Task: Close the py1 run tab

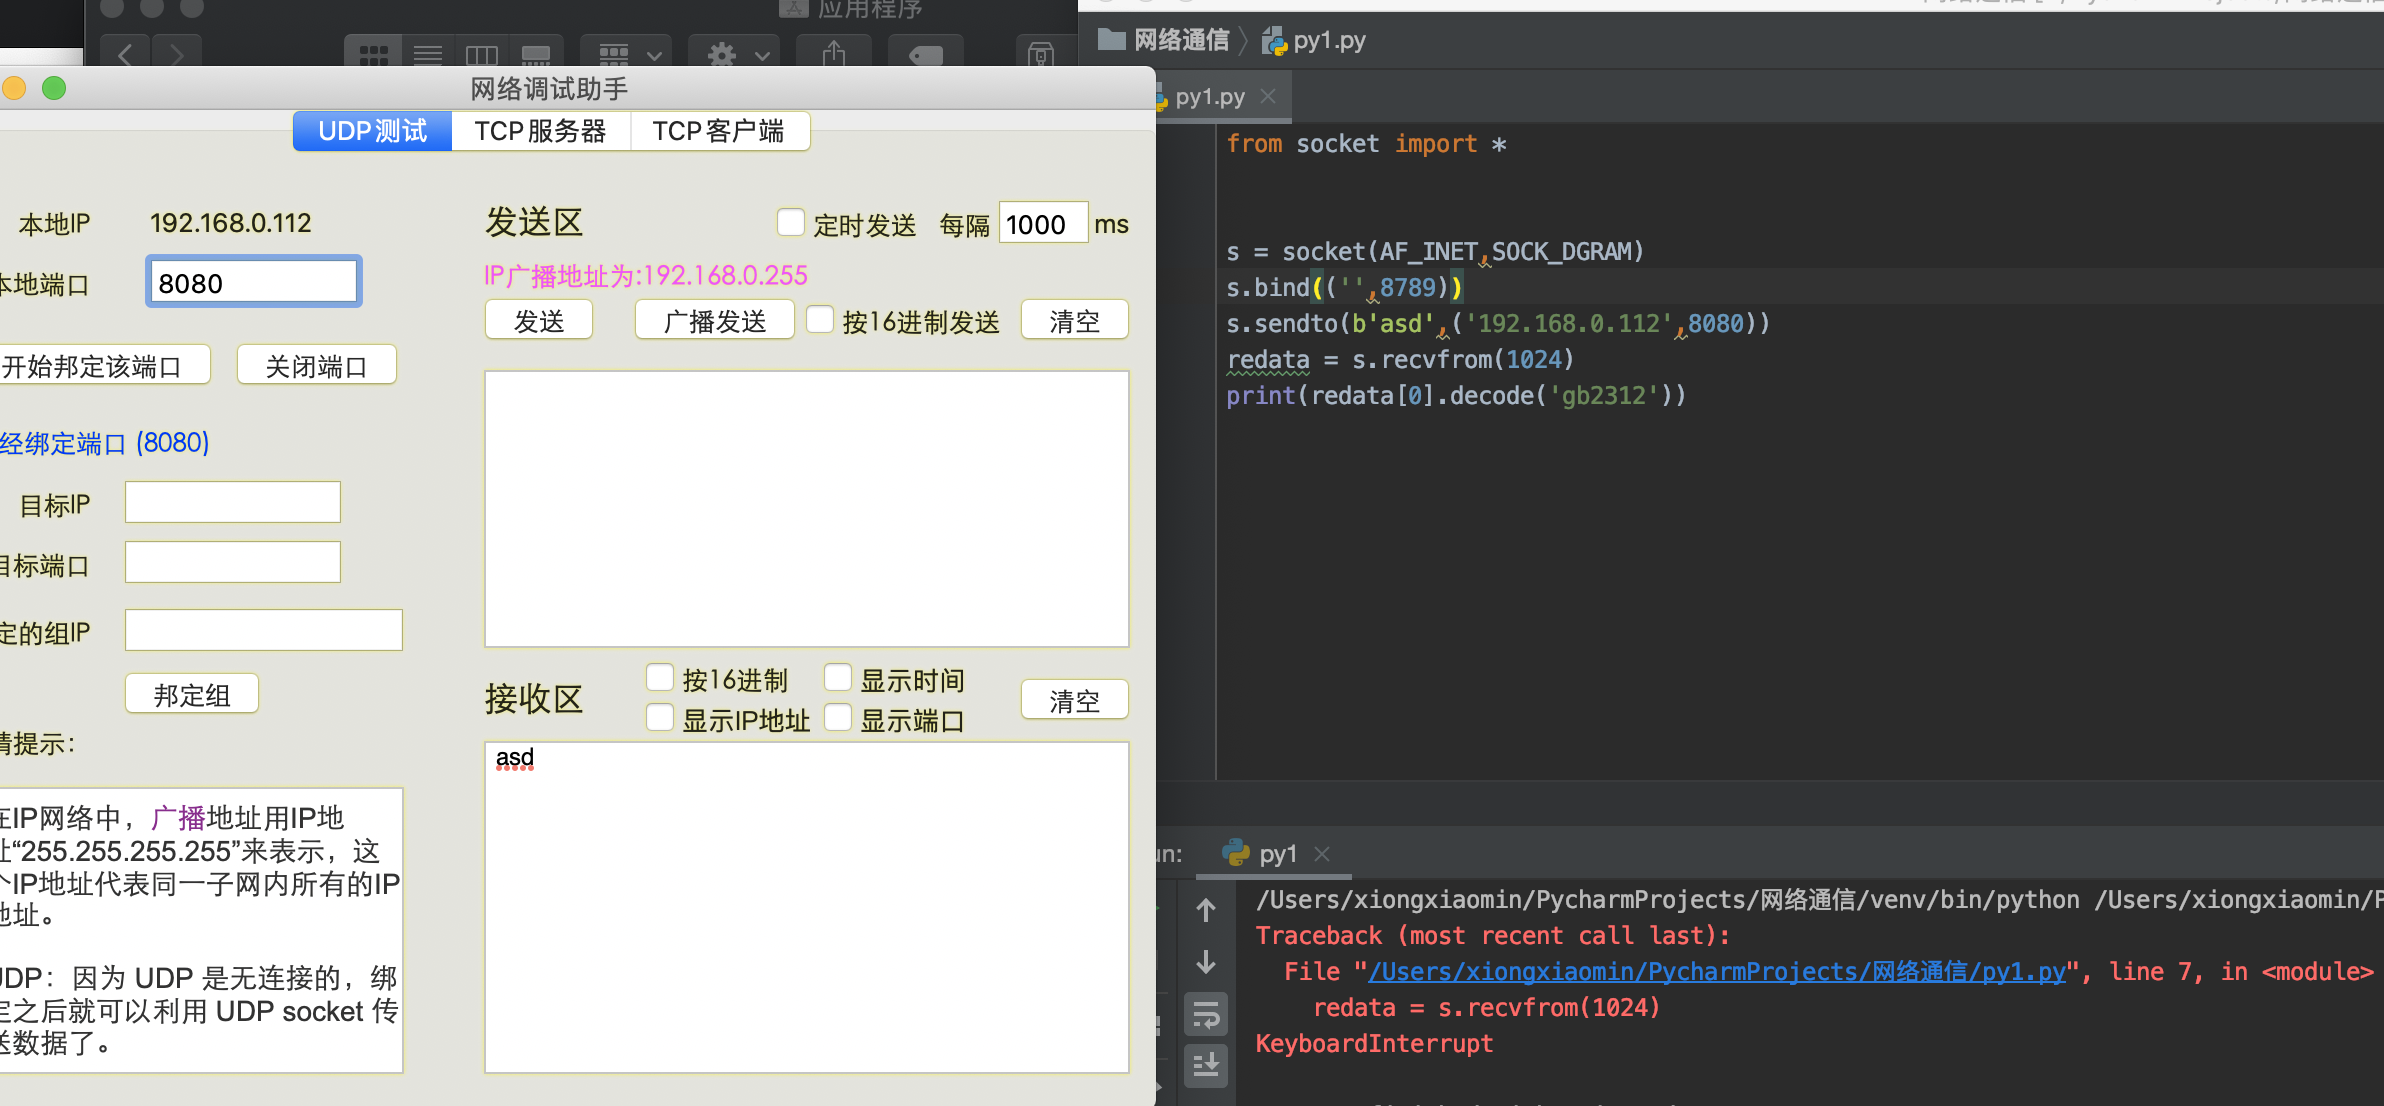Action: coord(1322,854)
